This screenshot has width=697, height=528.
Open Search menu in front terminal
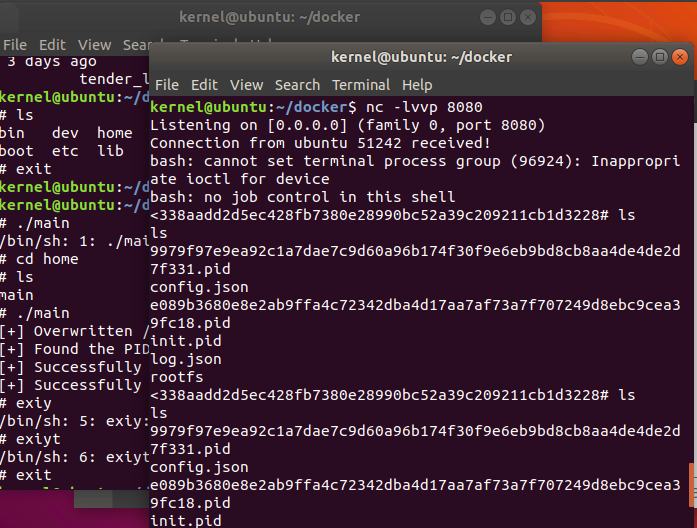coord(297,85)
